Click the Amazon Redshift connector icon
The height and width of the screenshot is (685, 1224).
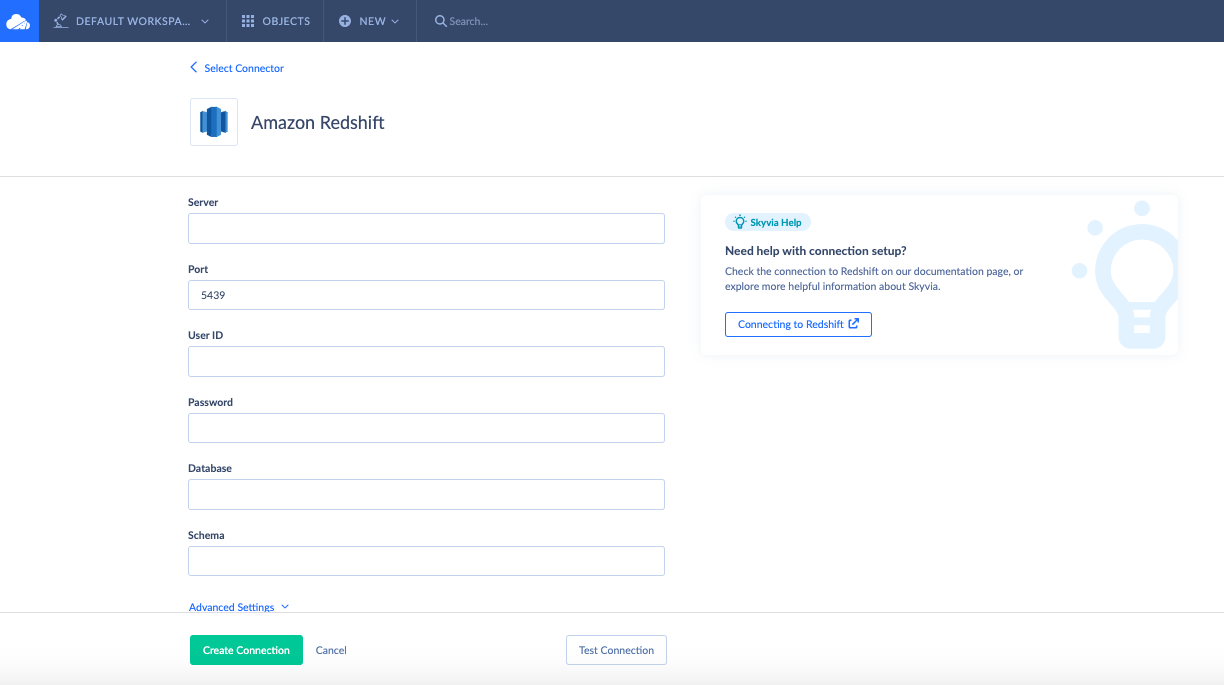[x=213, y=121]
